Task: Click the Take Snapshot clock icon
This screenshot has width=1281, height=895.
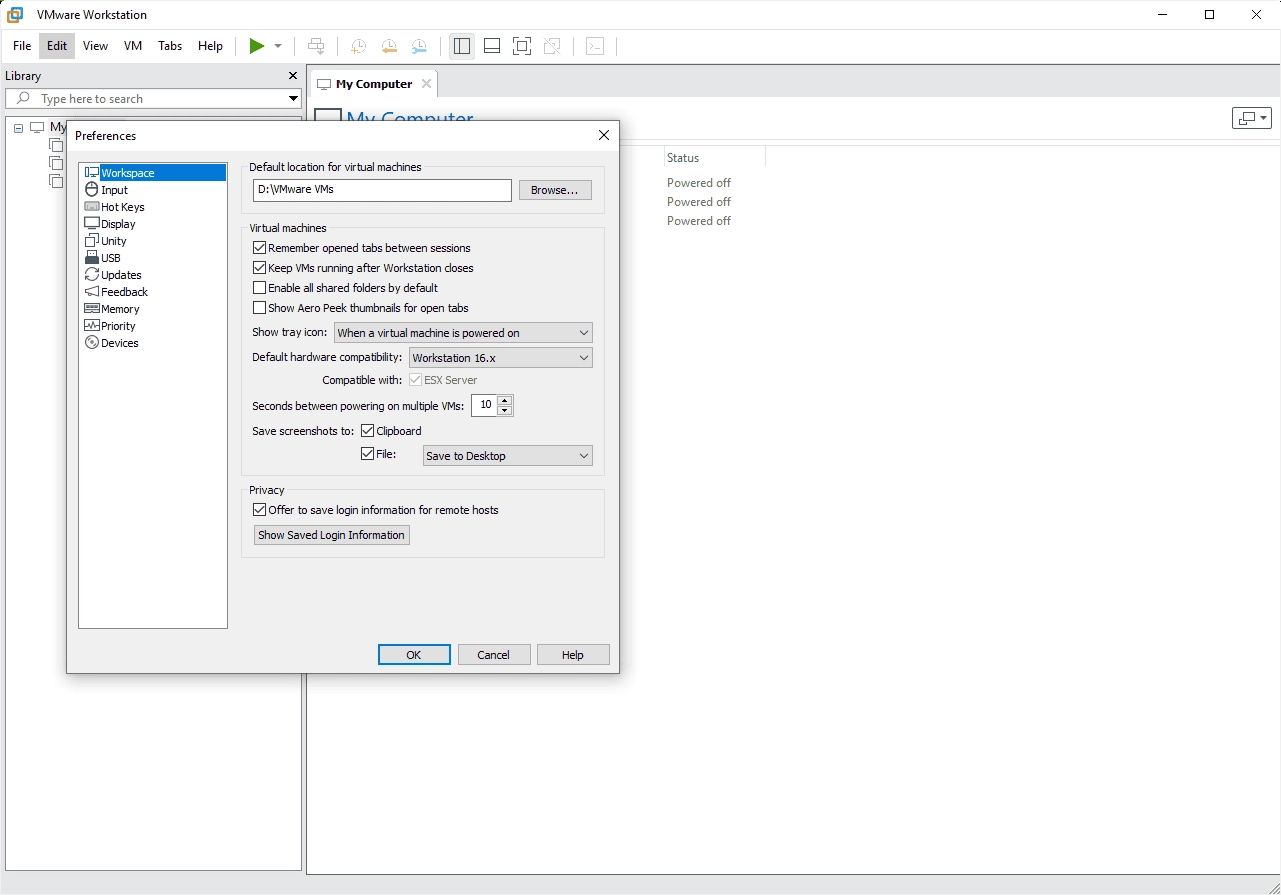Action: (358, 46)
